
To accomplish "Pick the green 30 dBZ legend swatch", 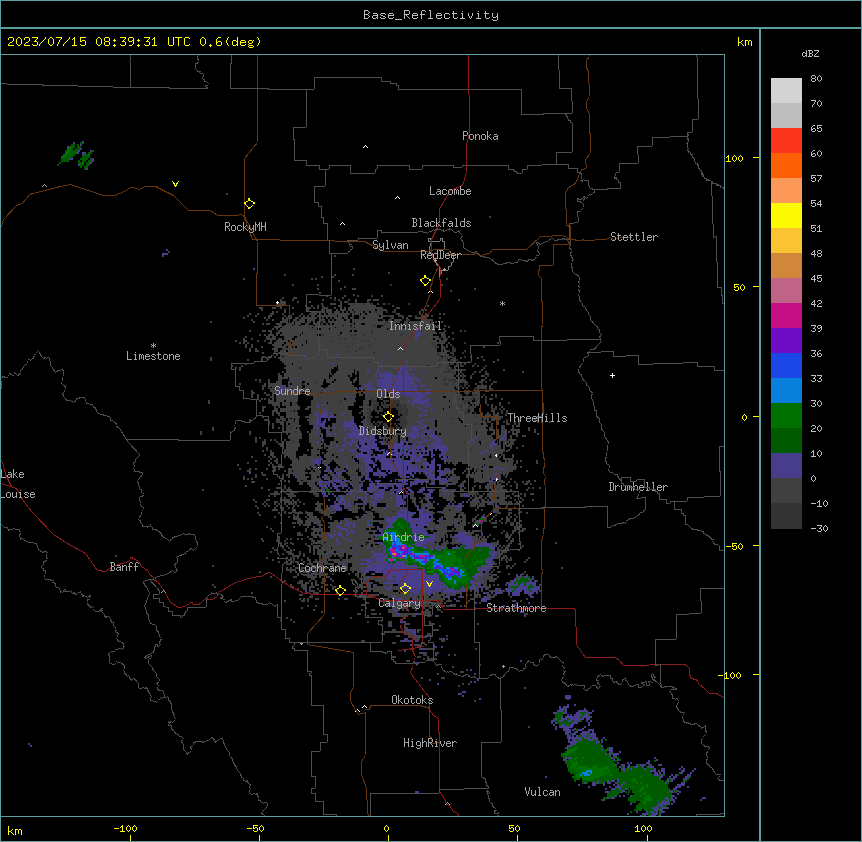I will pos(786,416).
